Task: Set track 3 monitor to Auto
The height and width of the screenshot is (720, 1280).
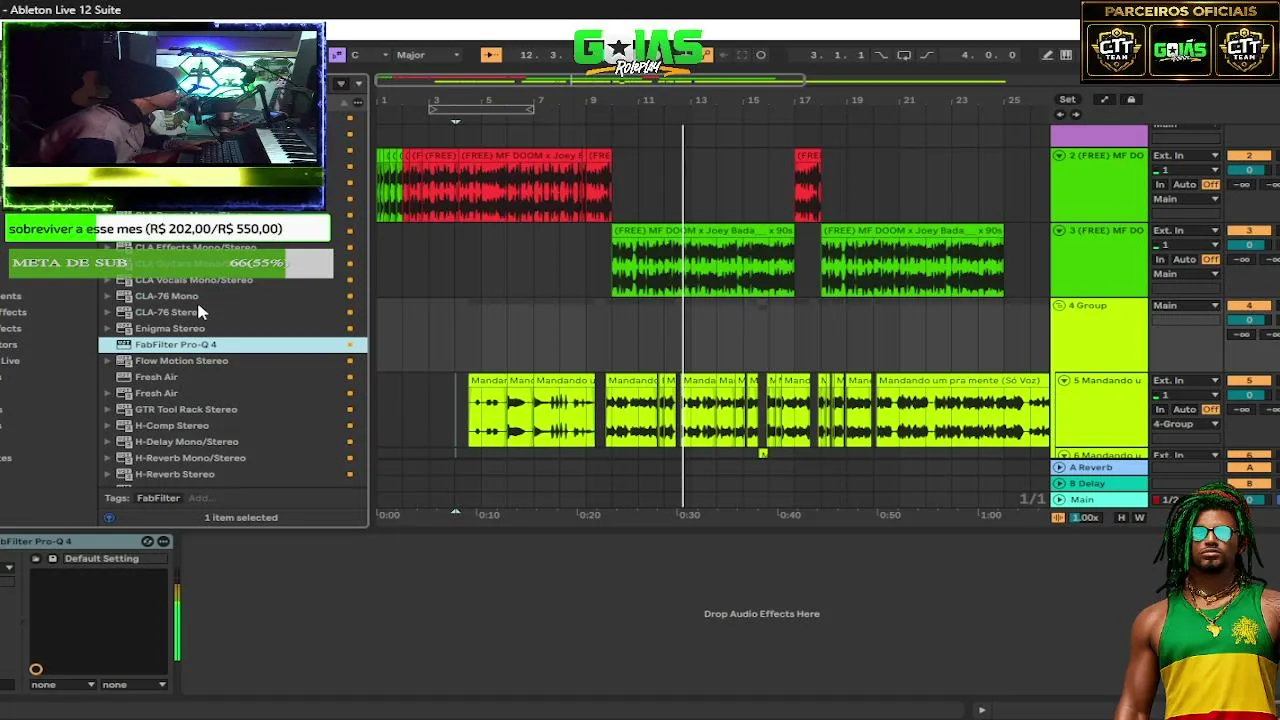Action: coord(1184,260)
